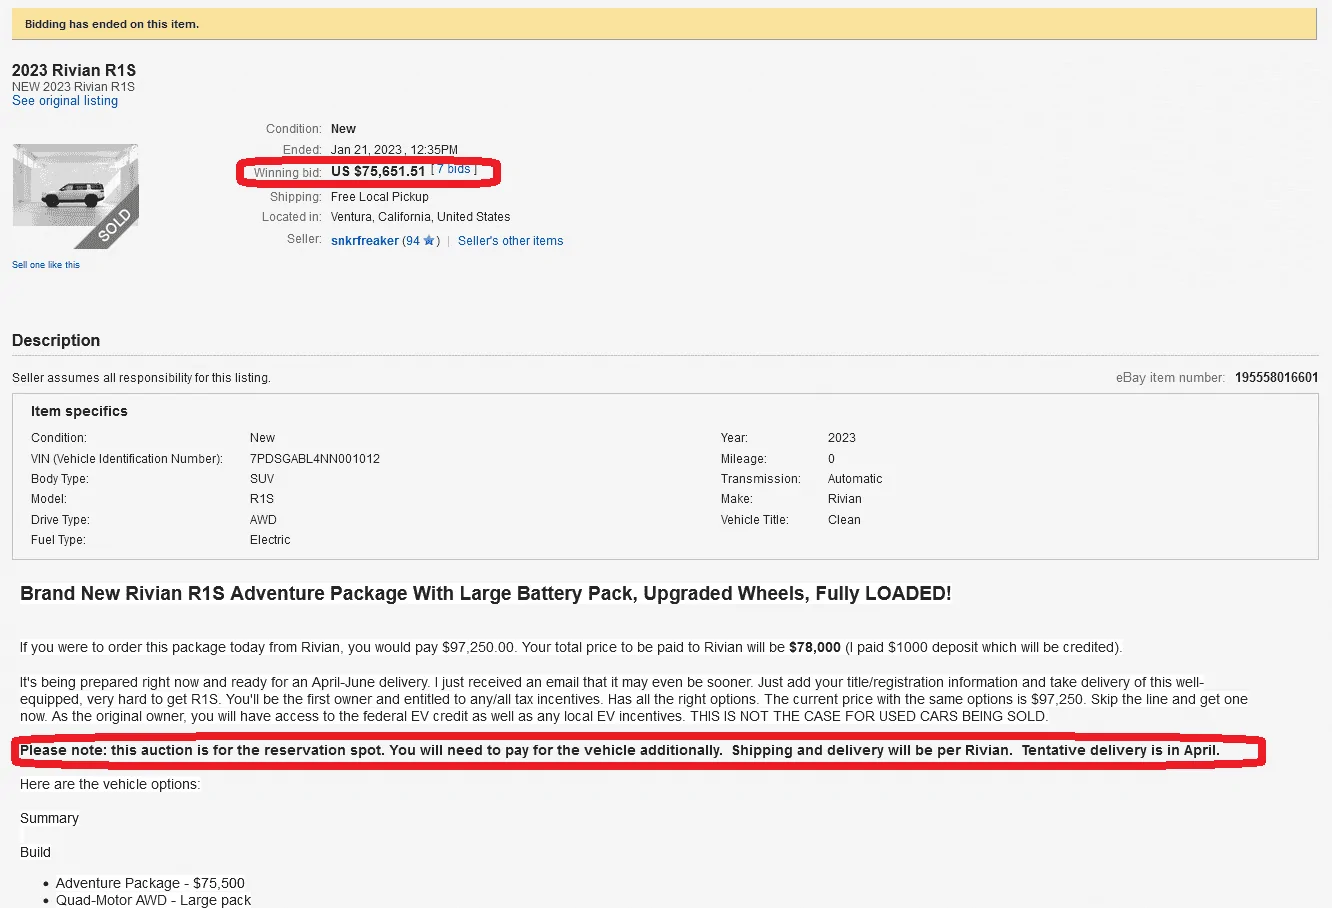
Task: Click the blue feedback star icon
Action: (x=429, y=240)
